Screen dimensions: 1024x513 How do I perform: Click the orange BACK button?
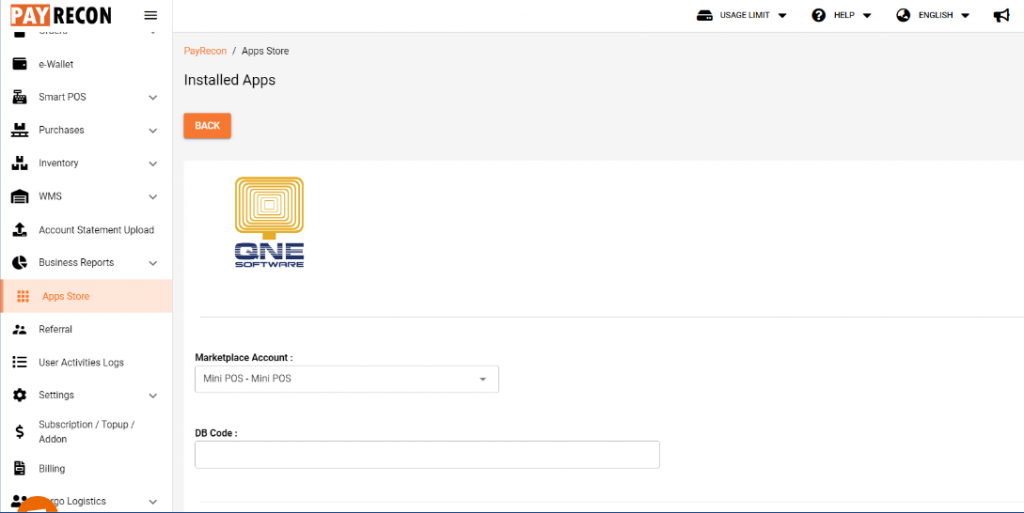coord(207,126)
